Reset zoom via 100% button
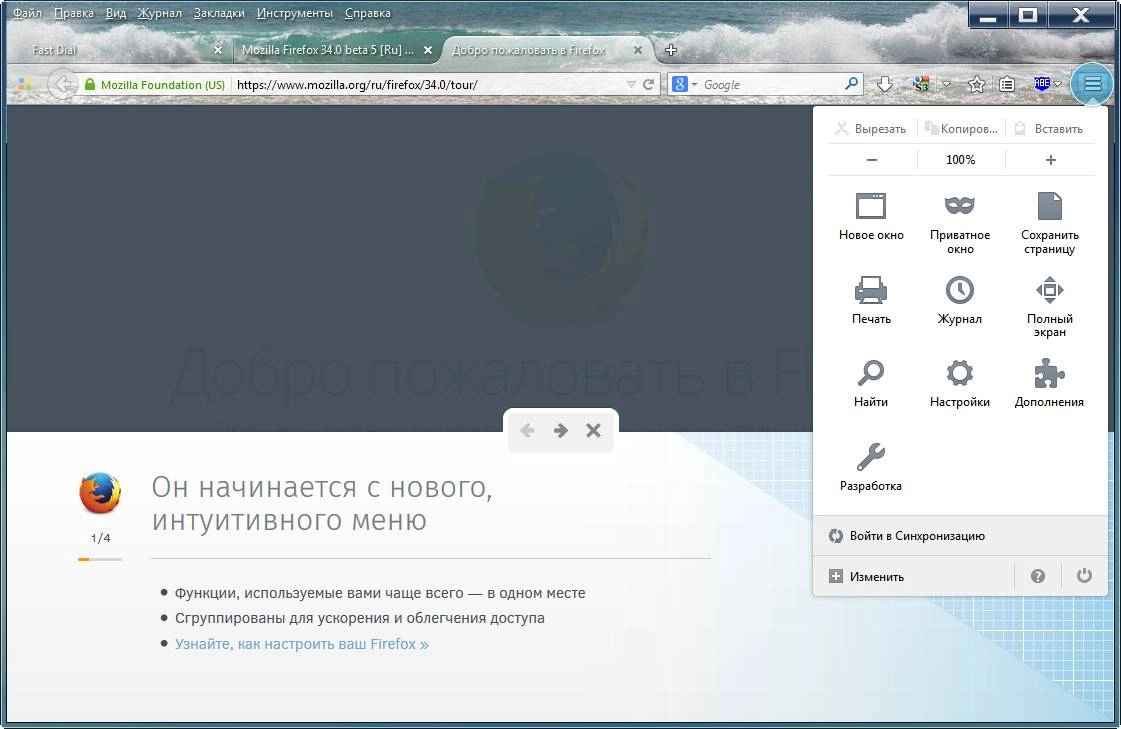1121x729 pixels. (960, 160)
